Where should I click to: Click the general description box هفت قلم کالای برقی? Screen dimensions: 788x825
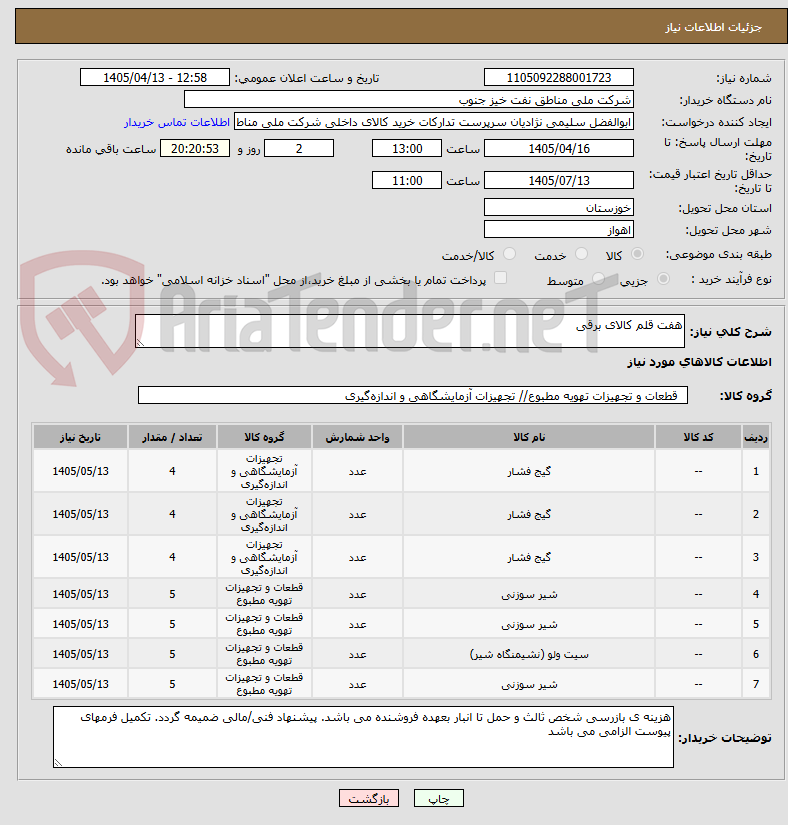point(410,331)
